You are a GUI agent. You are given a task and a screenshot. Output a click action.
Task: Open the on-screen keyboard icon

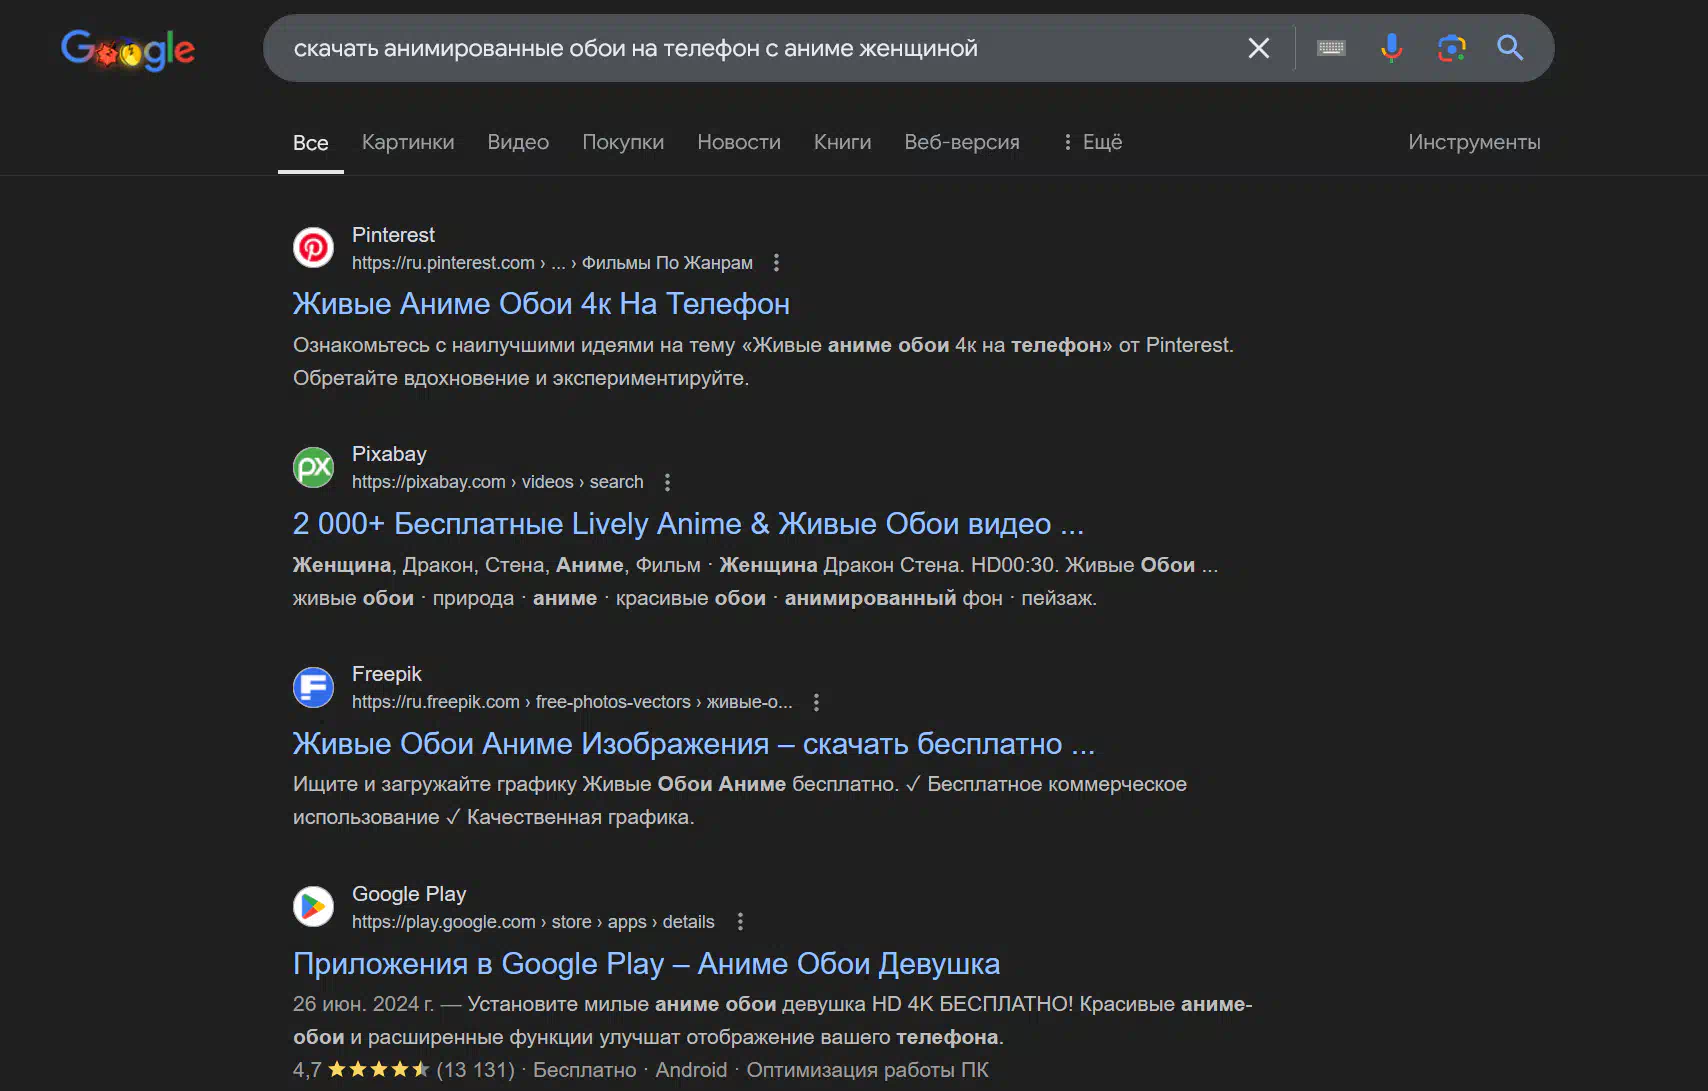click(1331, 48)
